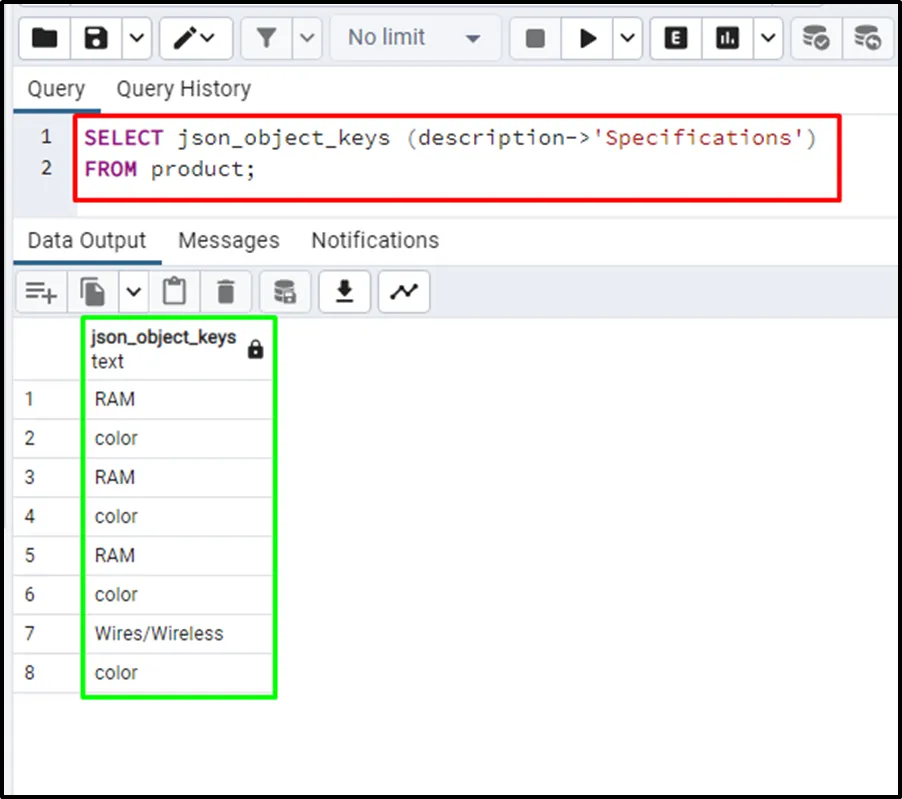Click the Rollback database icon
The height and width of the screenshot is (799, 902).
point(867,38)
